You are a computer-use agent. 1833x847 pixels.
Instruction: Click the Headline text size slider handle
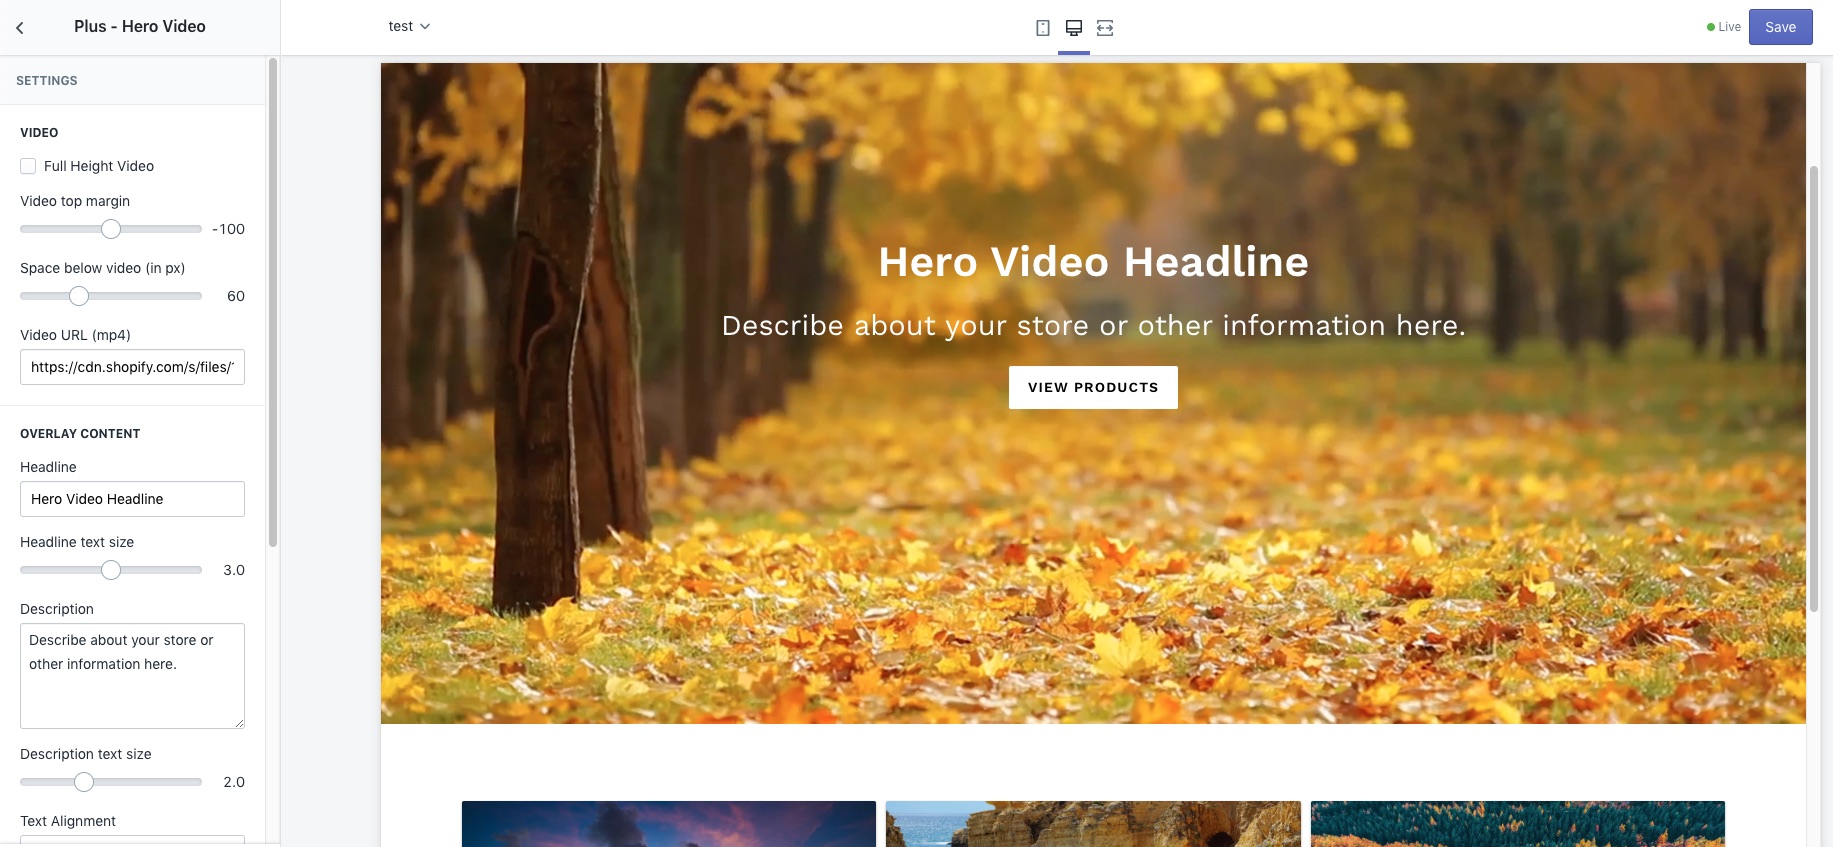coord(111,570)
